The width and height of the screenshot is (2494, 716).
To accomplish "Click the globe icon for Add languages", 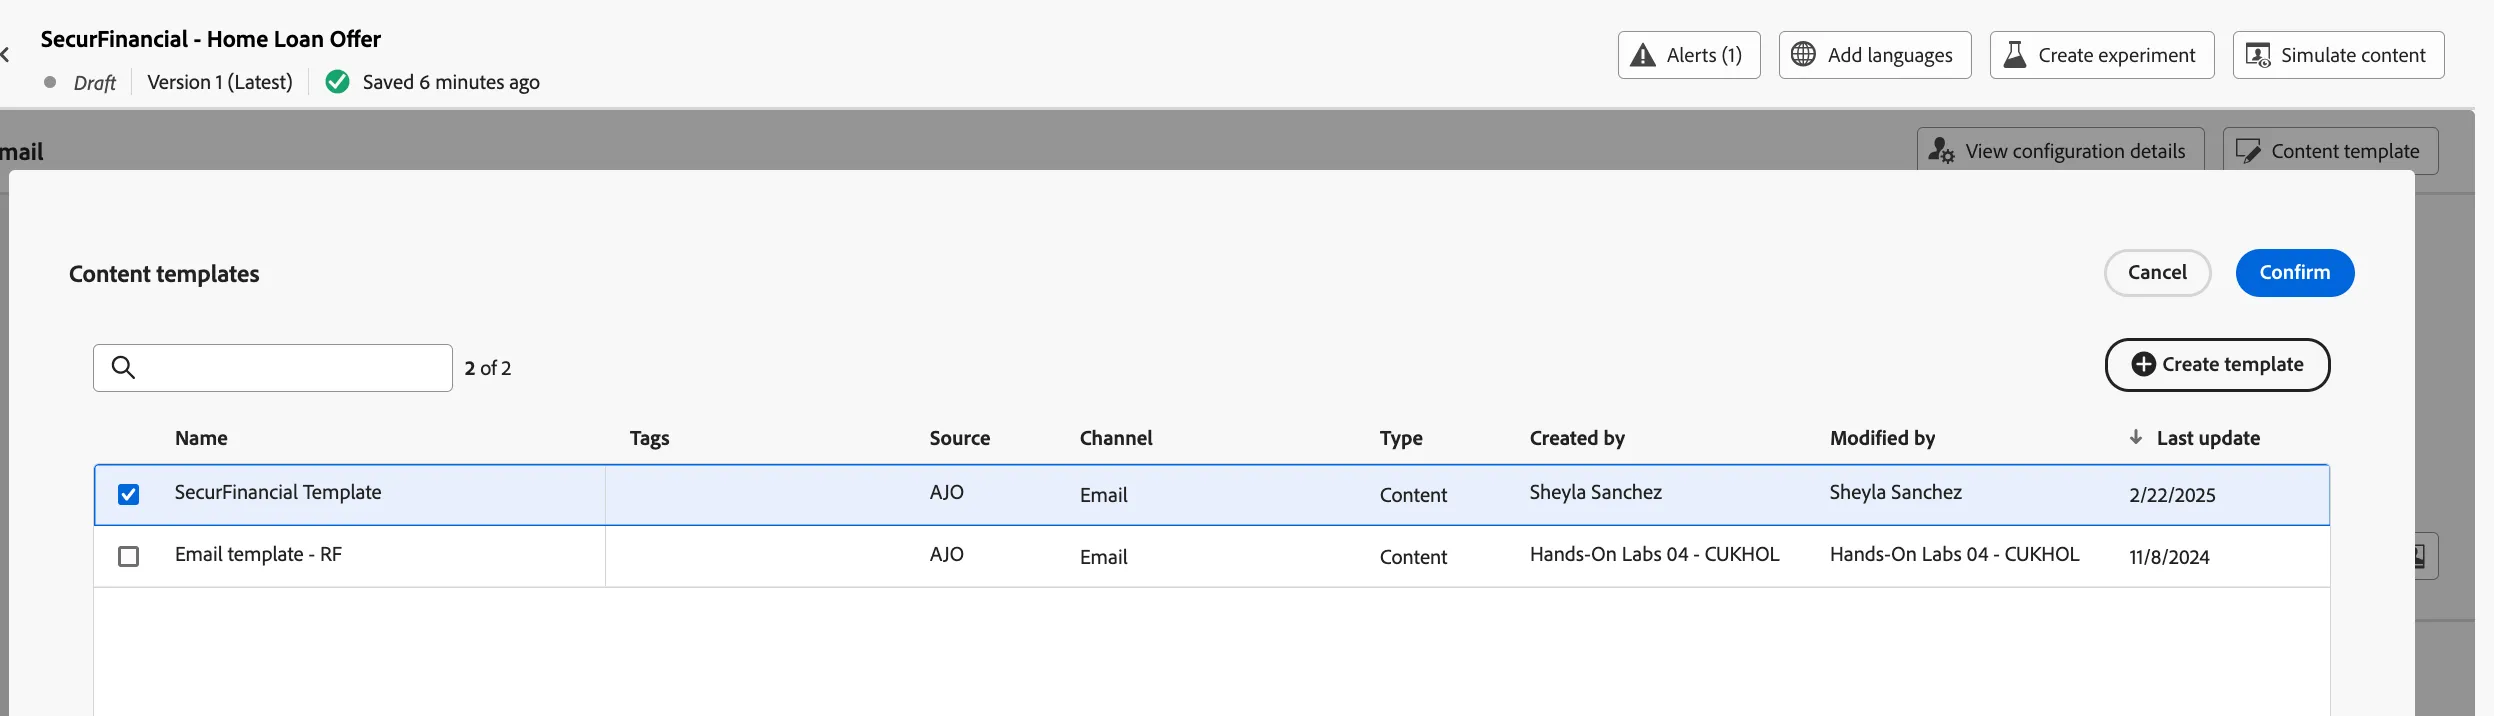I will click(1803, 54).
